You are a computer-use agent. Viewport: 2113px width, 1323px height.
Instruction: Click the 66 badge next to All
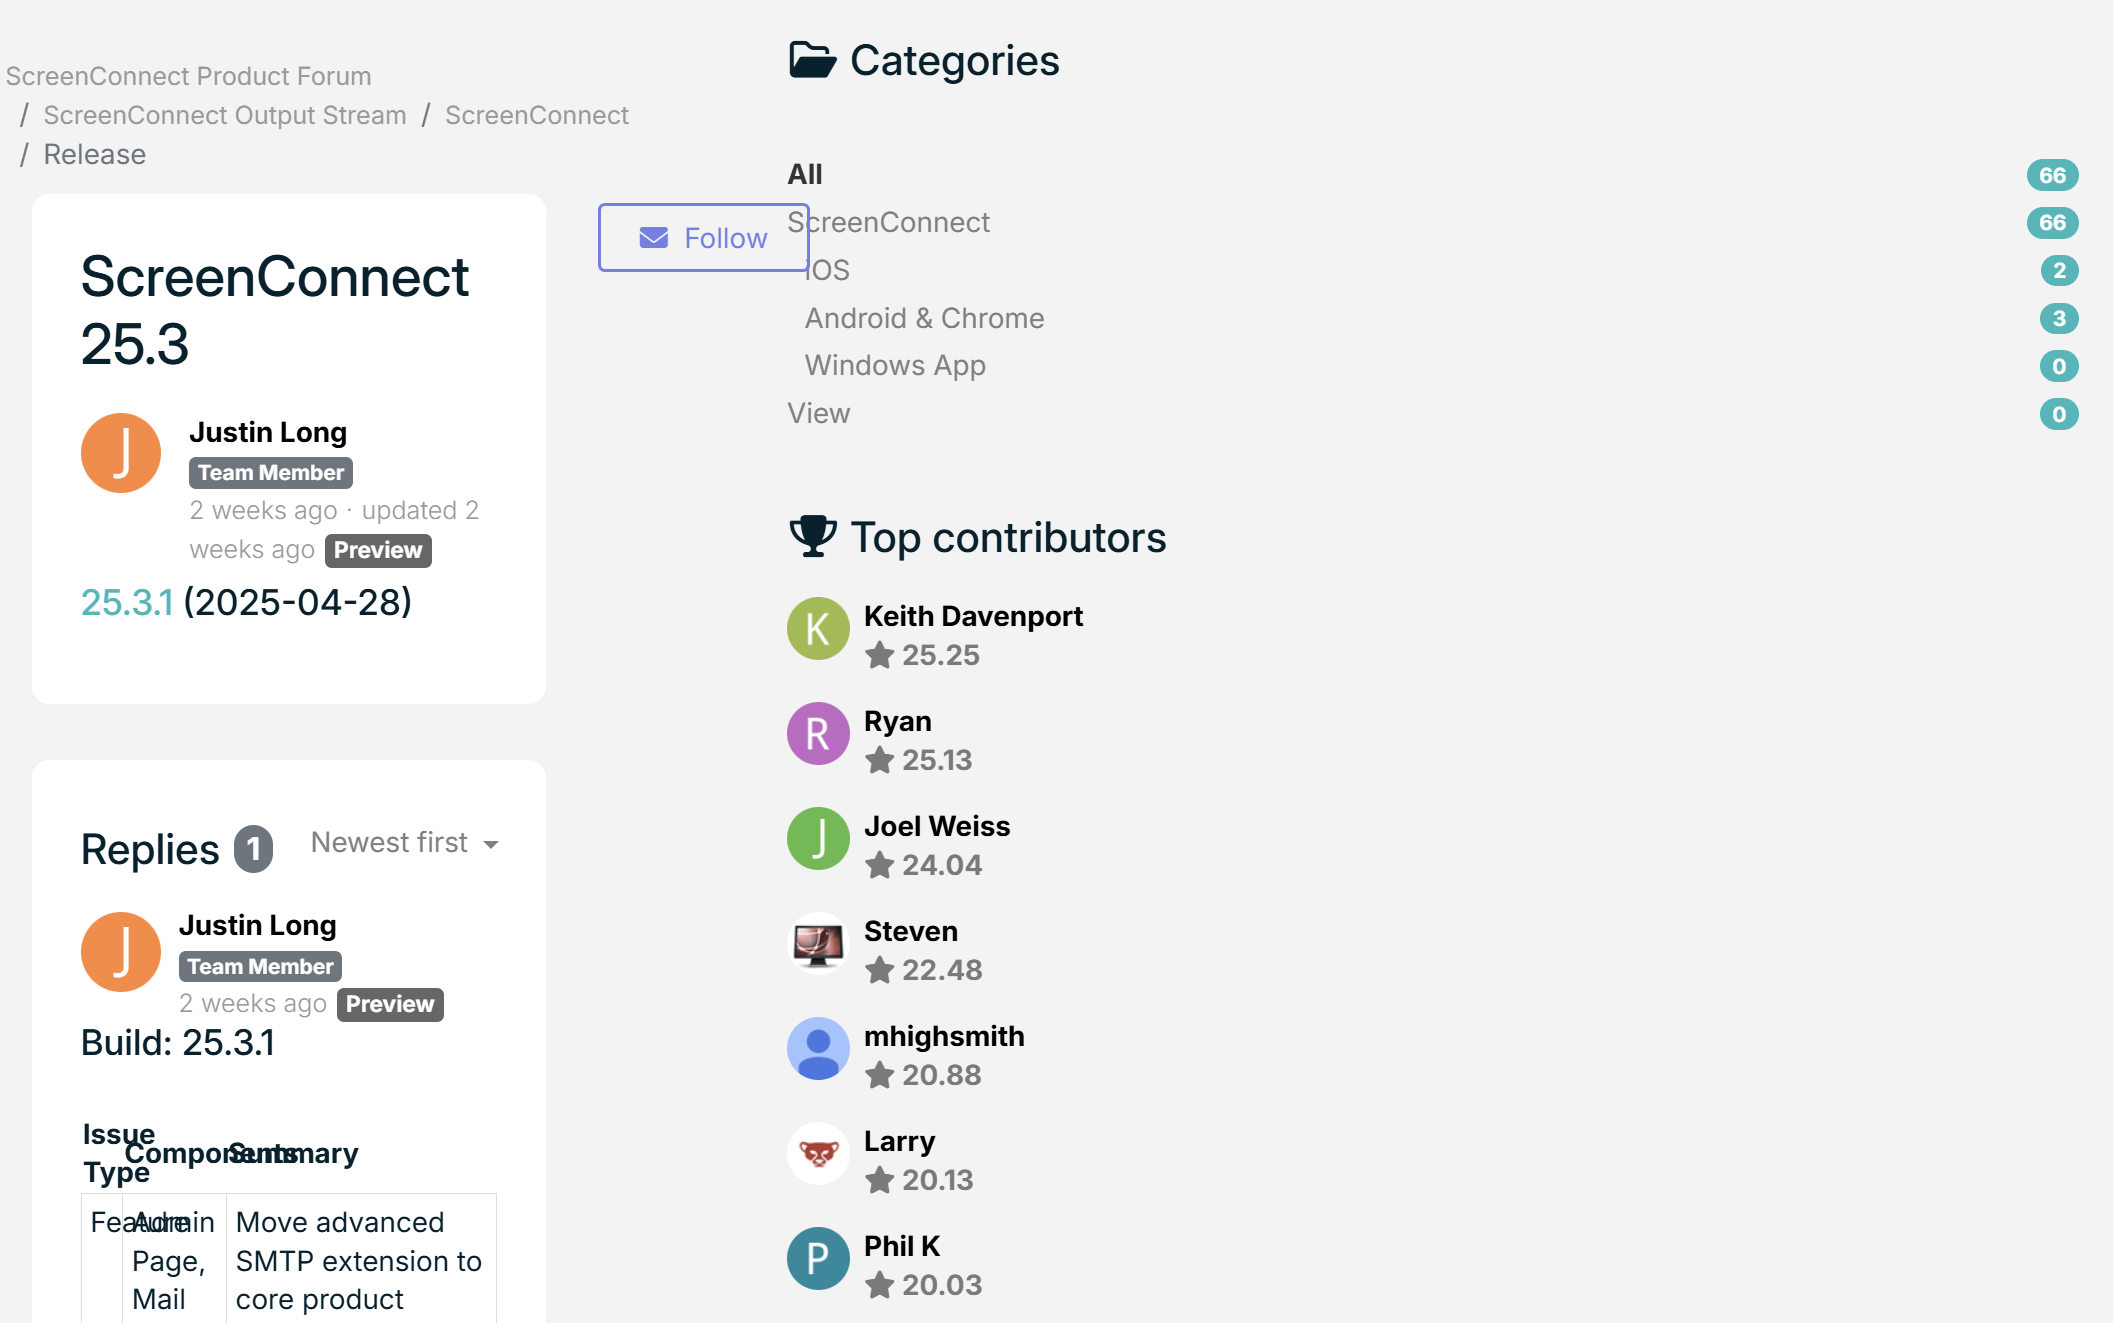[2052, 175]
